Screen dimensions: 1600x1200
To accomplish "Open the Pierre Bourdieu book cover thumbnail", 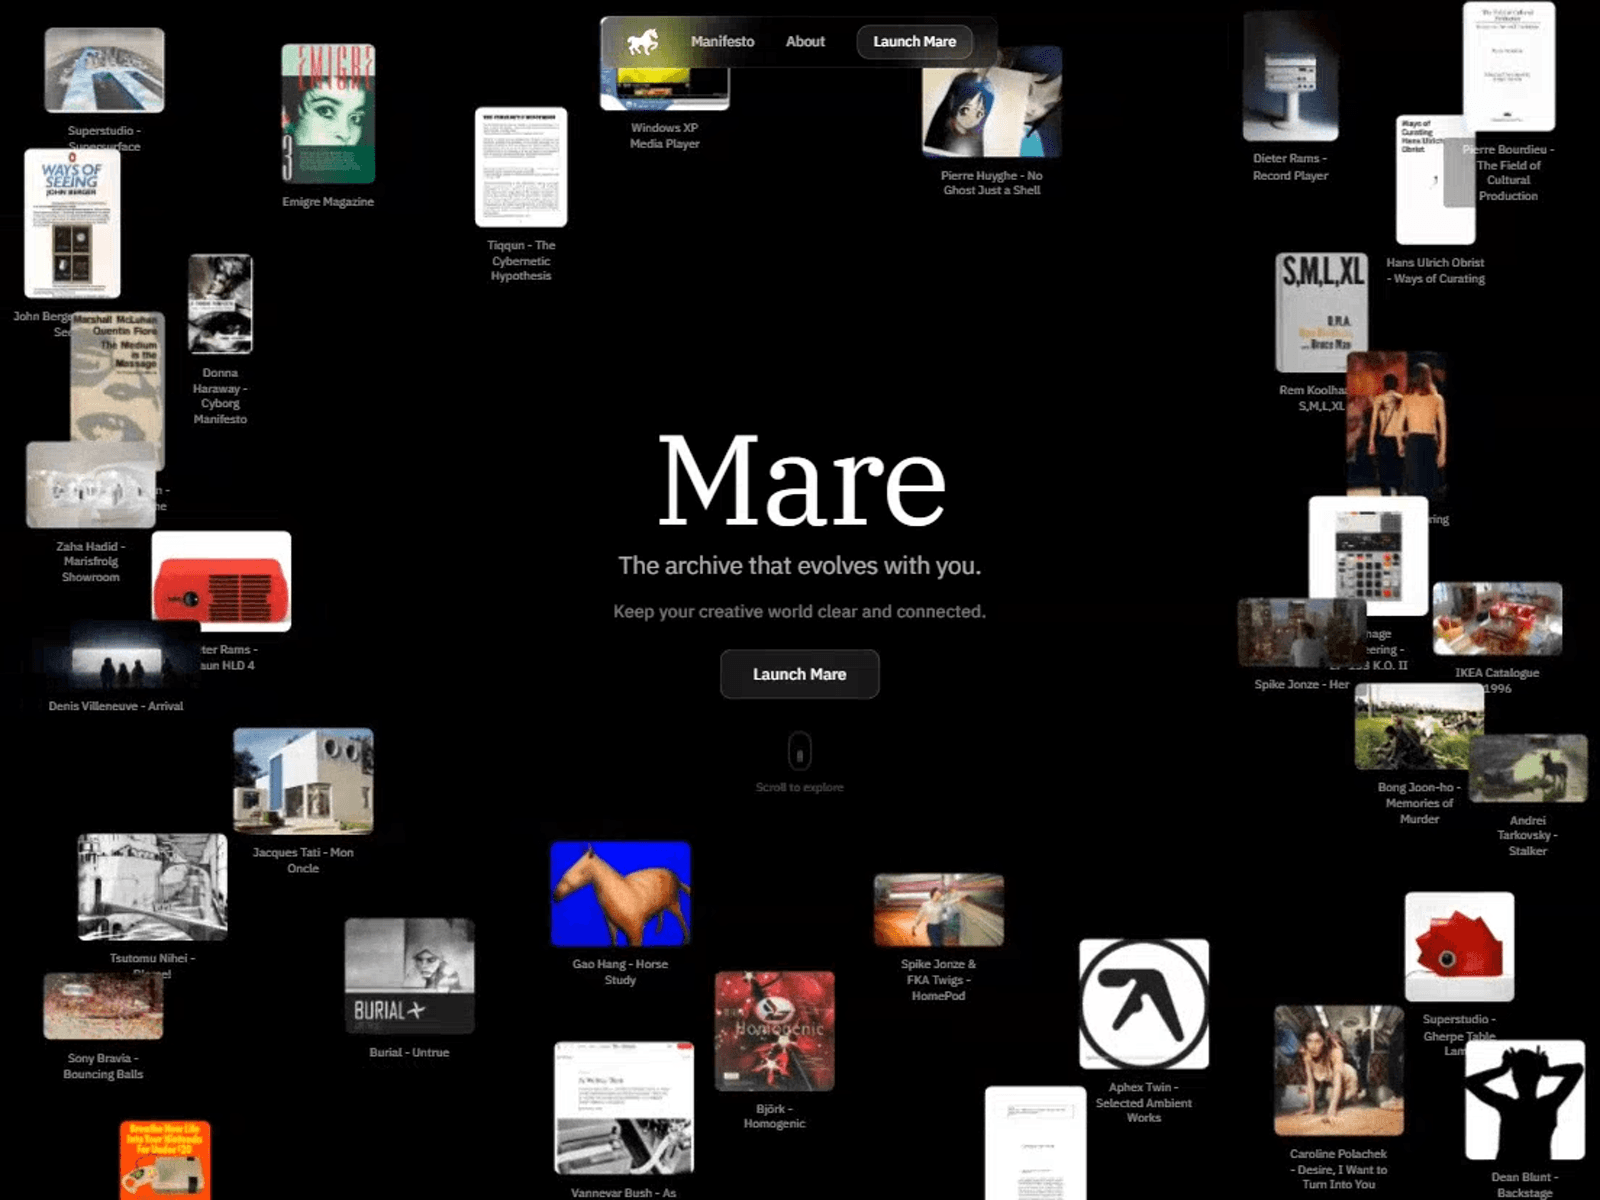I will [1509, 67].
